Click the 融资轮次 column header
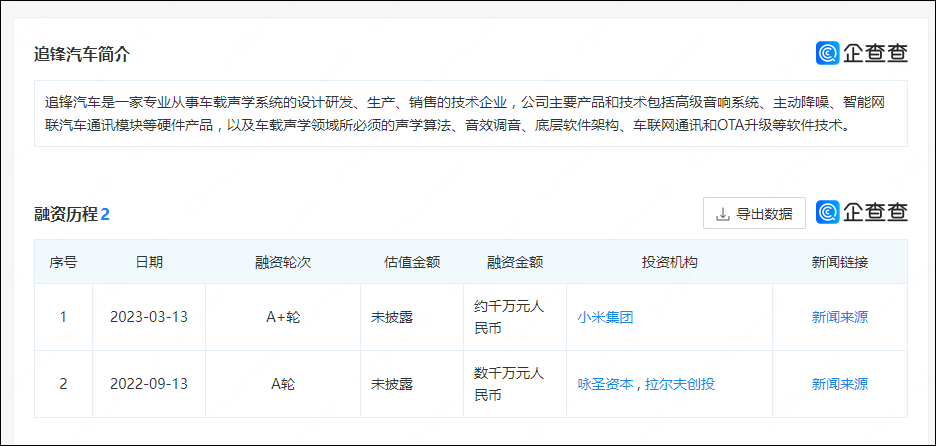 pyautogui.click(x=283, y=262)
